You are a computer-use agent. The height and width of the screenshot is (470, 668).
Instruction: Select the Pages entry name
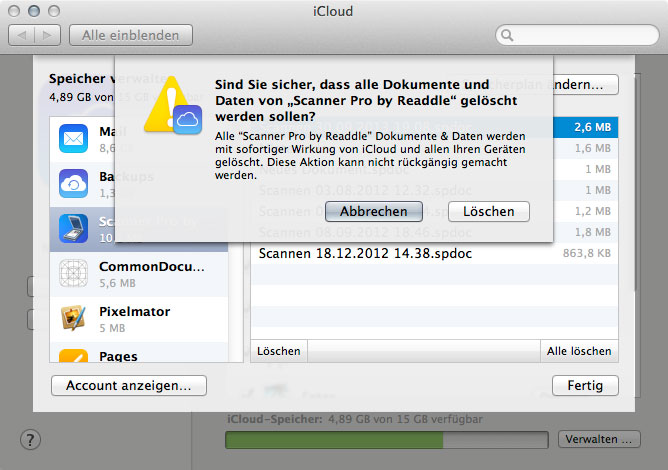(x=118, y=356)
